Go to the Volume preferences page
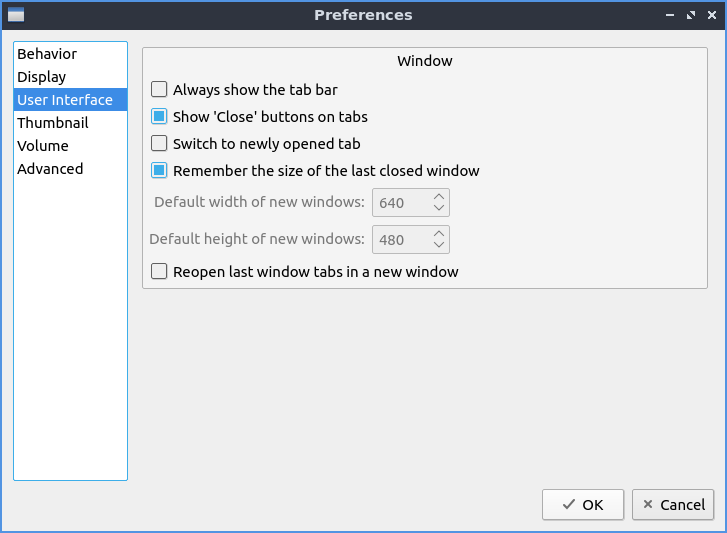 point(43,146)
